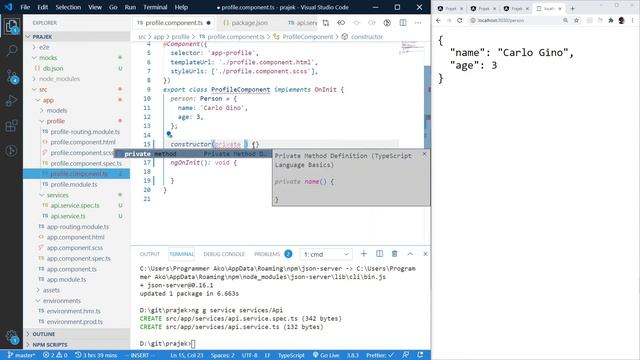Click the new terminal plus icon
Image resolution: width=640 pixels, height=360 pixels.
coord(364,254)
